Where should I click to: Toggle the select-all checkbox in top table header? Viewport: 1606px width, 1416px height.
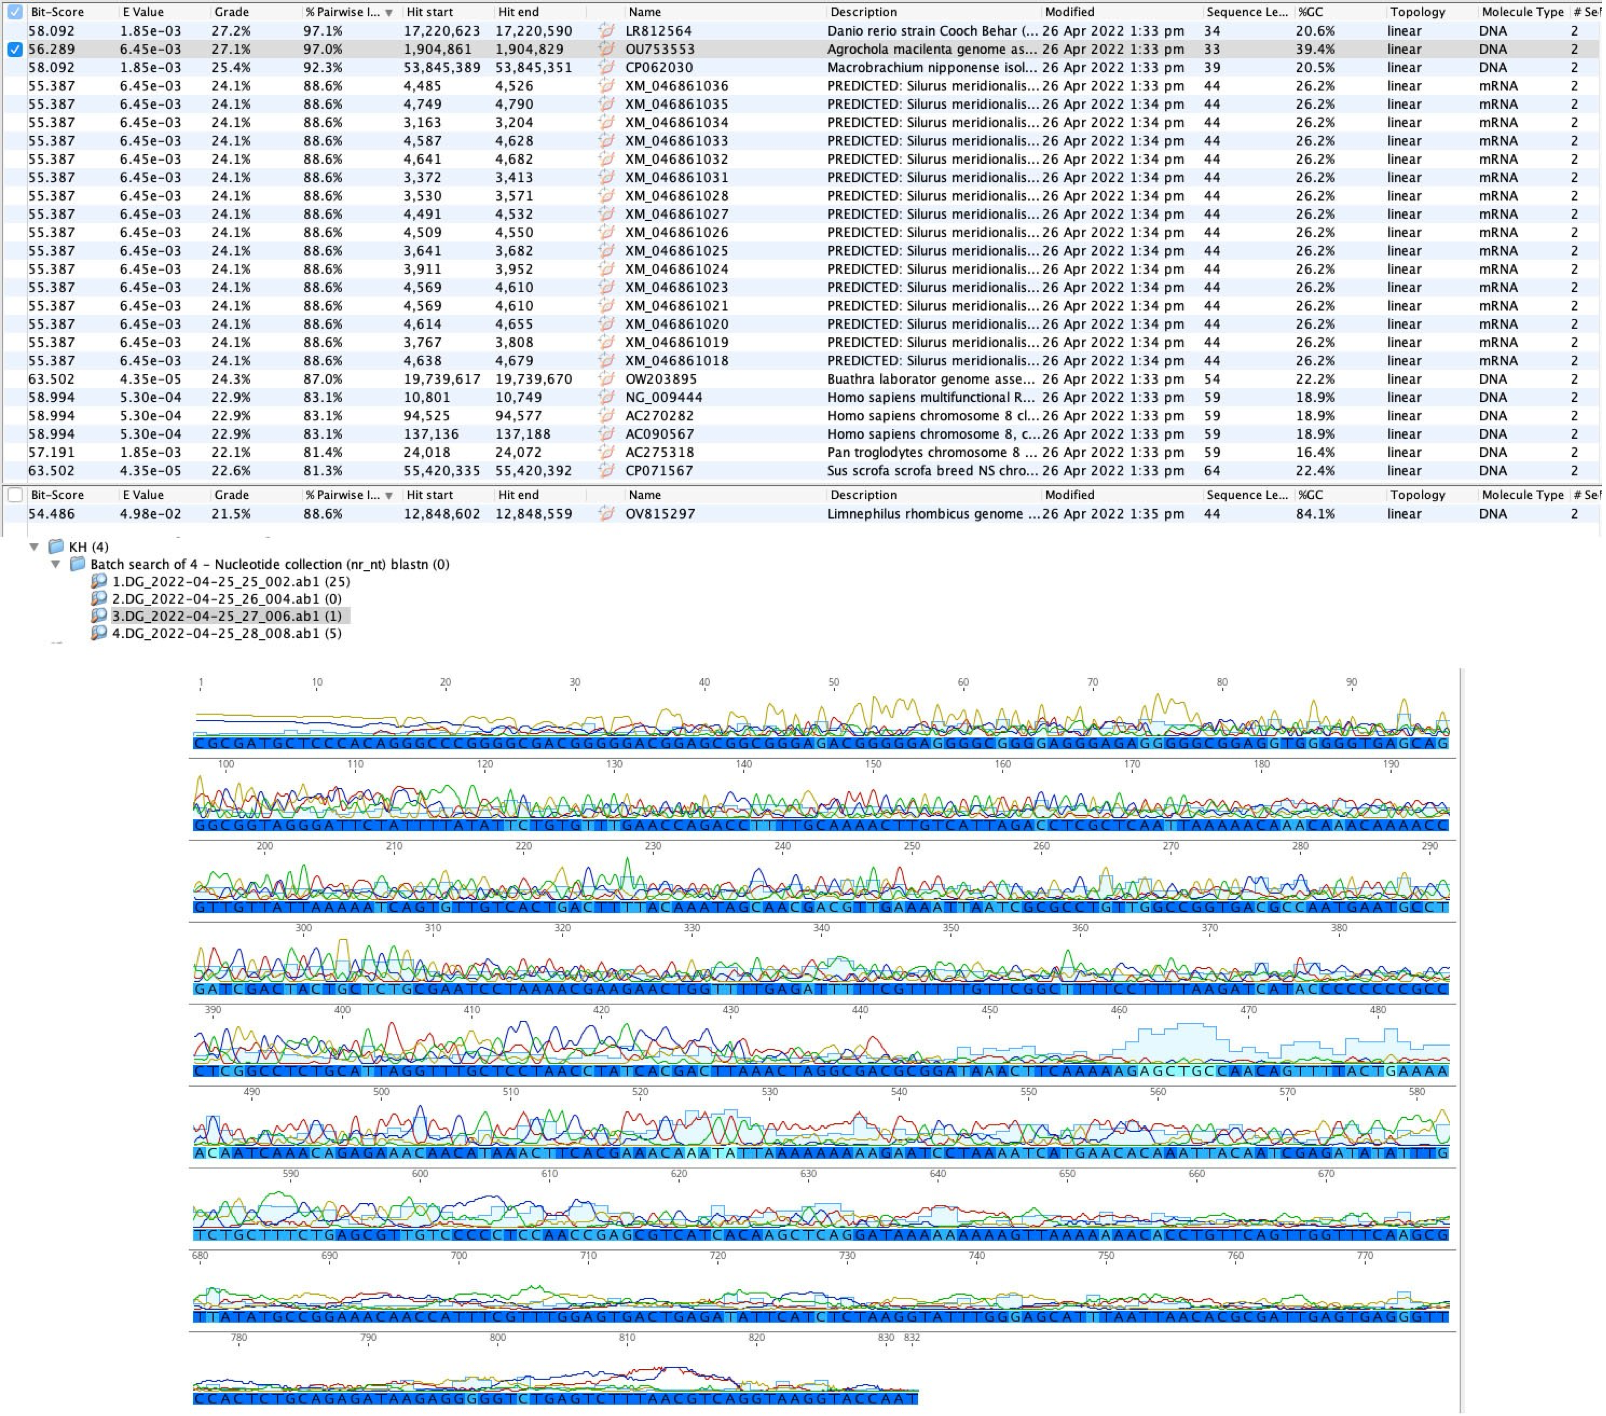(x=15, y=12)
